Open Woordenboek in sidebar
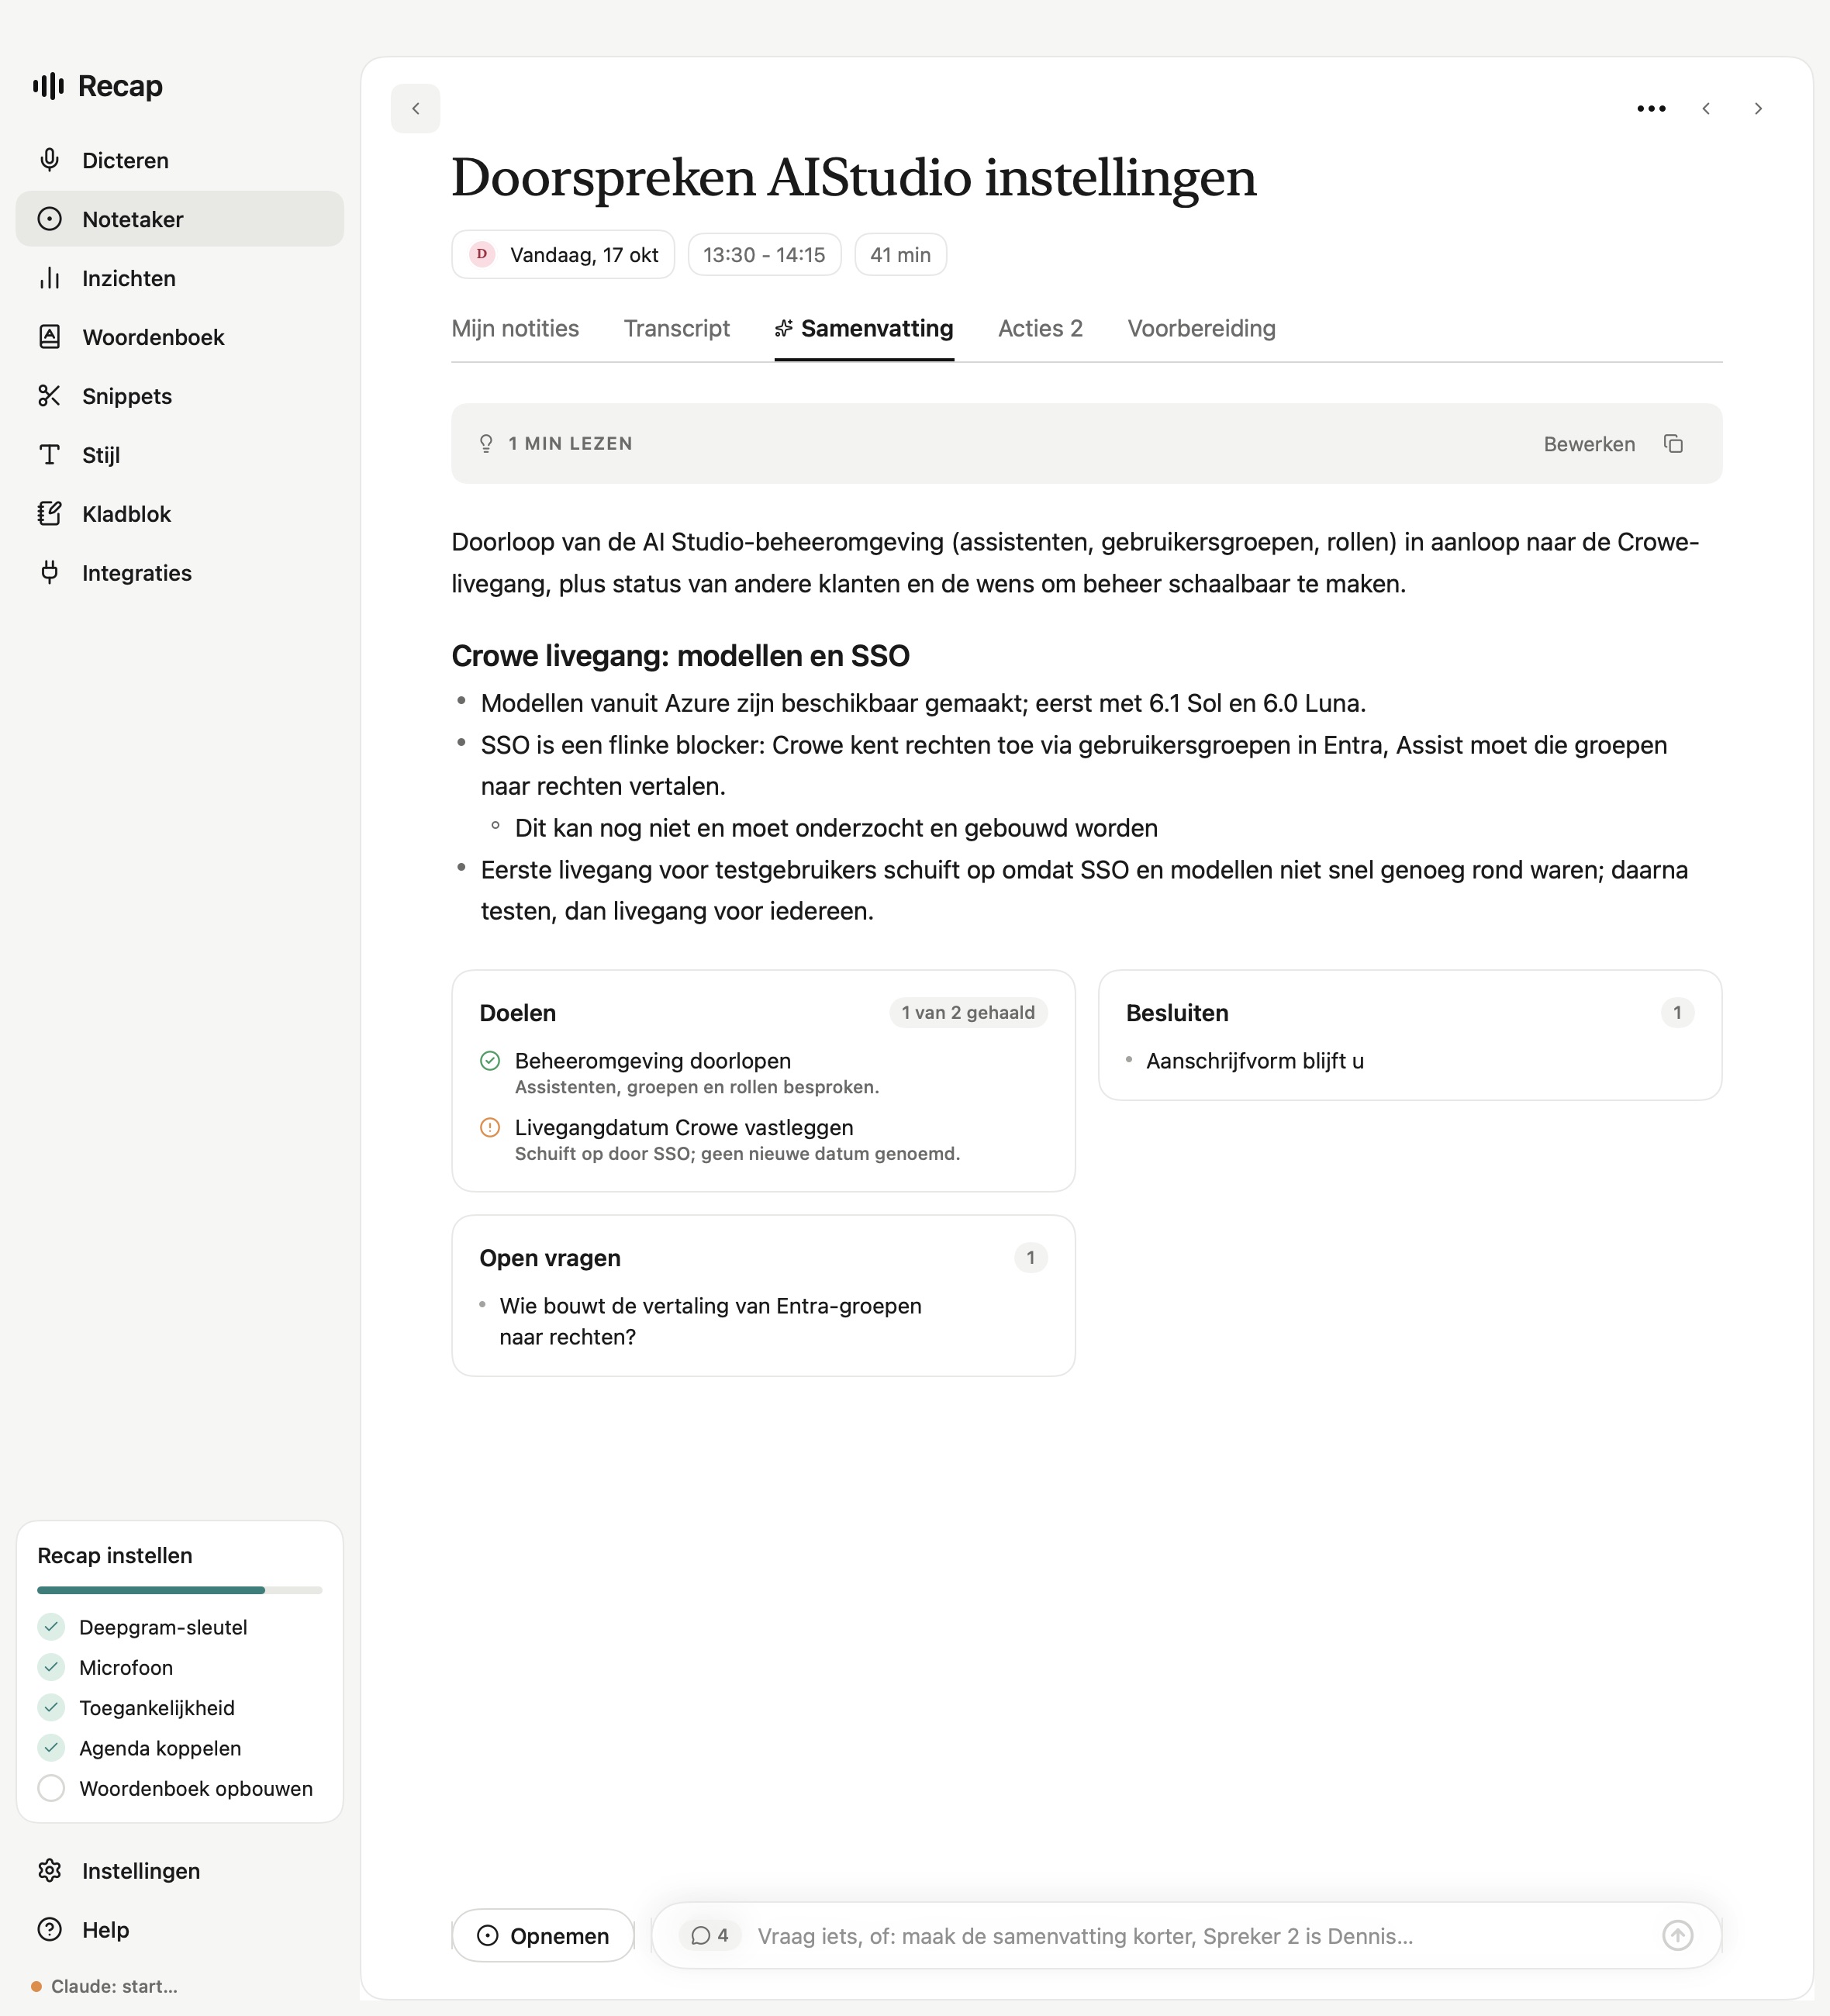The width and height of the screenshot is (1830, 2016). click(180, 337)
